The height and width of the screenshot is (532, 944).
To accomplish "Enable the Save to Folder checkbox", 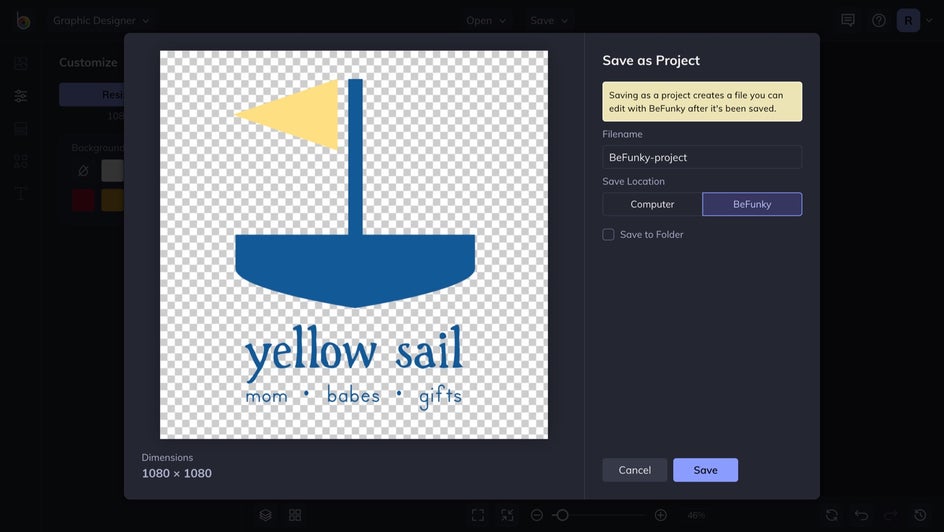I will click(608, 234).
